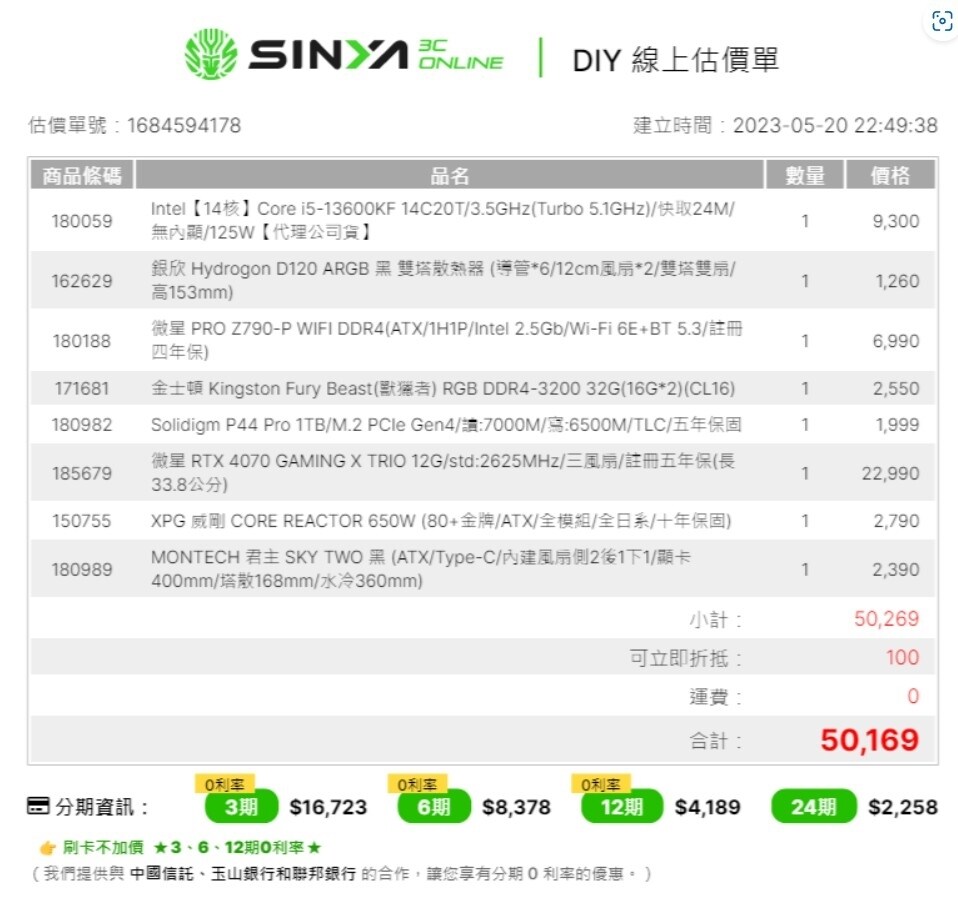The height and width of the screenshot is (900, 958).
Task: Click the DIY 線上估價單 title
Action: point(676,60)
